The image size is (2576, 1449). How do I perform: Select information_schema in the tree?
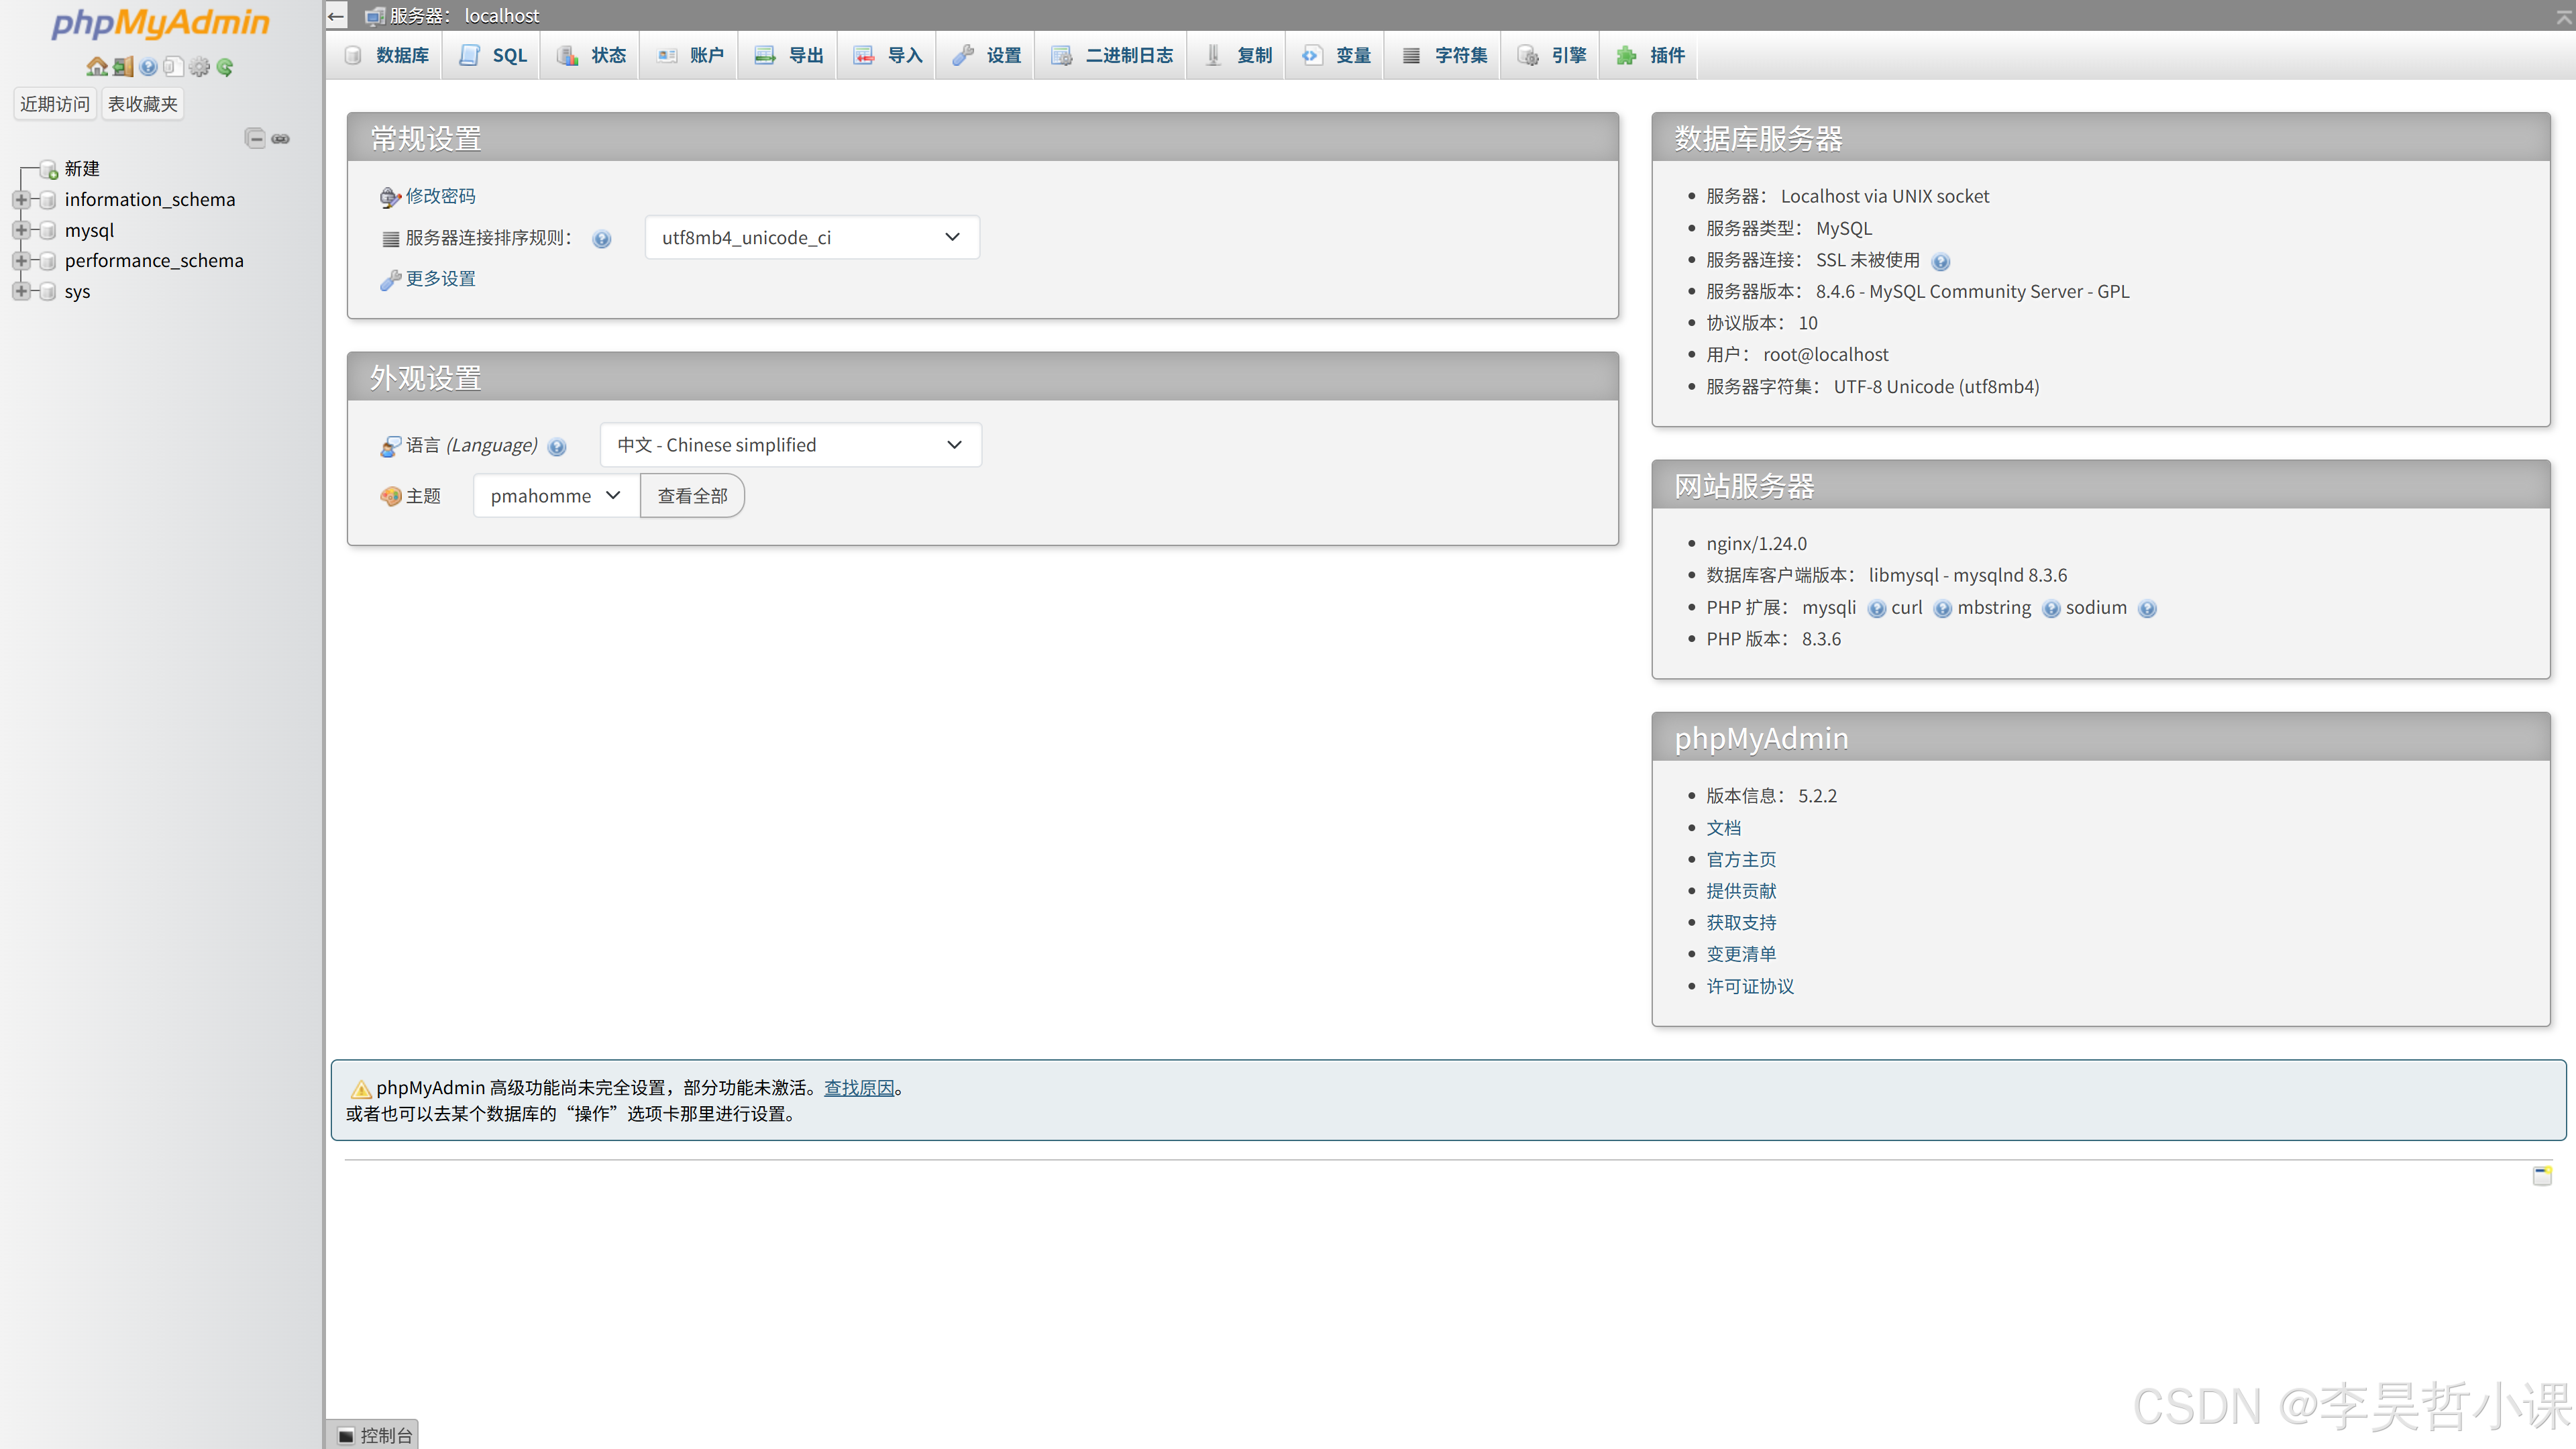point(150,200)
